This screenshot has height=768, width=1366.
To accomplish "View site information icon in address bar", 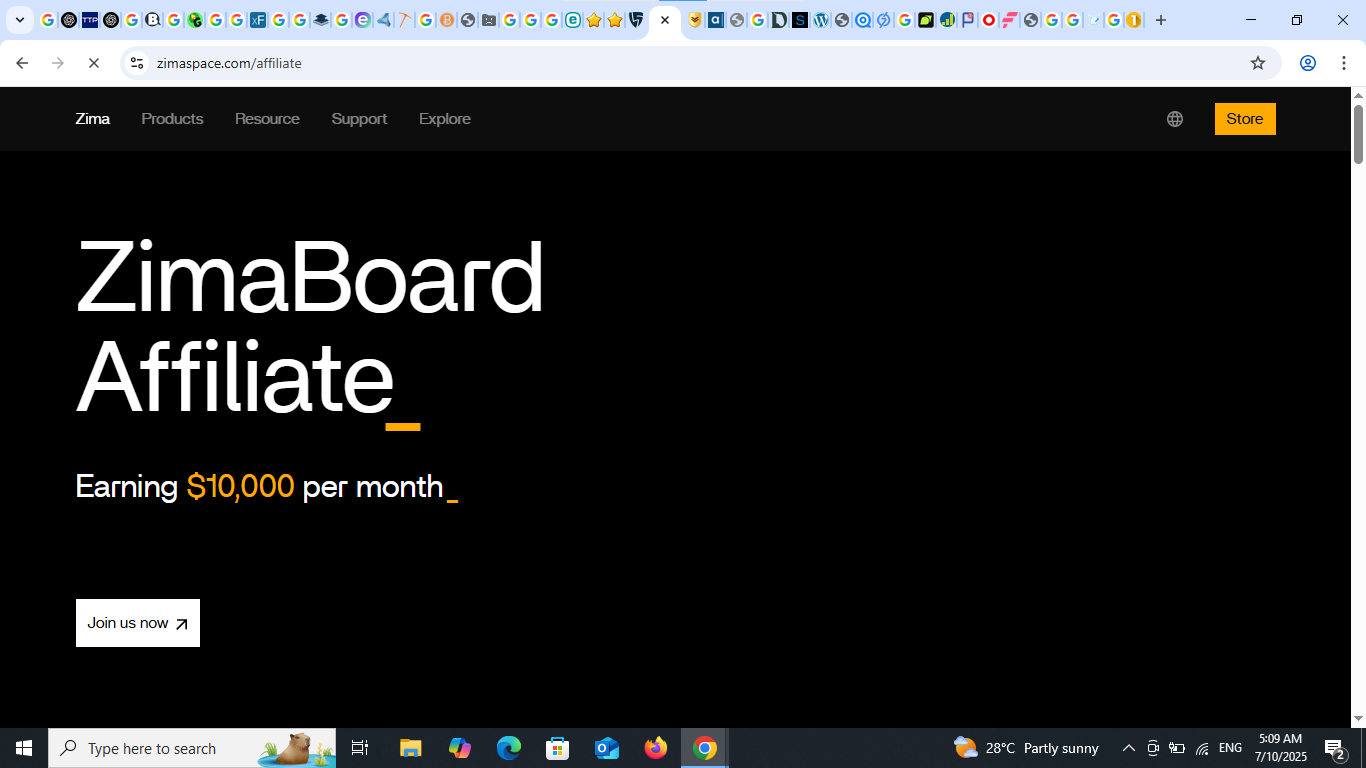I will pos(137,63).
